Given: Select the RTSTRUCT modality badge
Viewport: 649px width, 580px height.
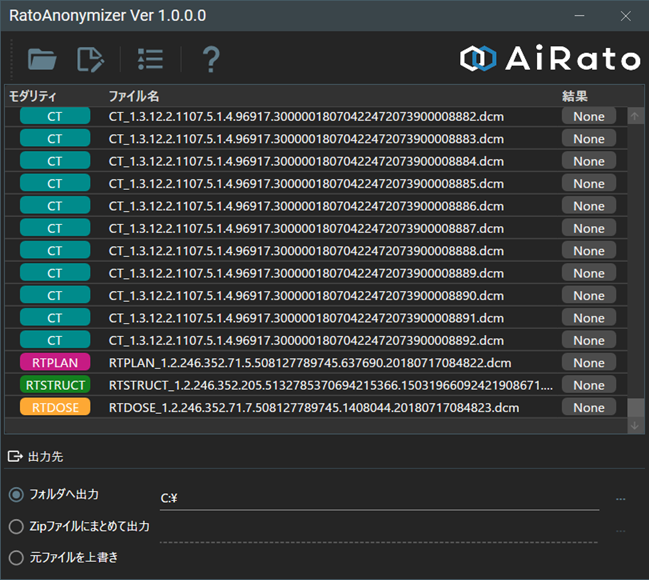Looking at the screenshot, I should pos(55,385).
